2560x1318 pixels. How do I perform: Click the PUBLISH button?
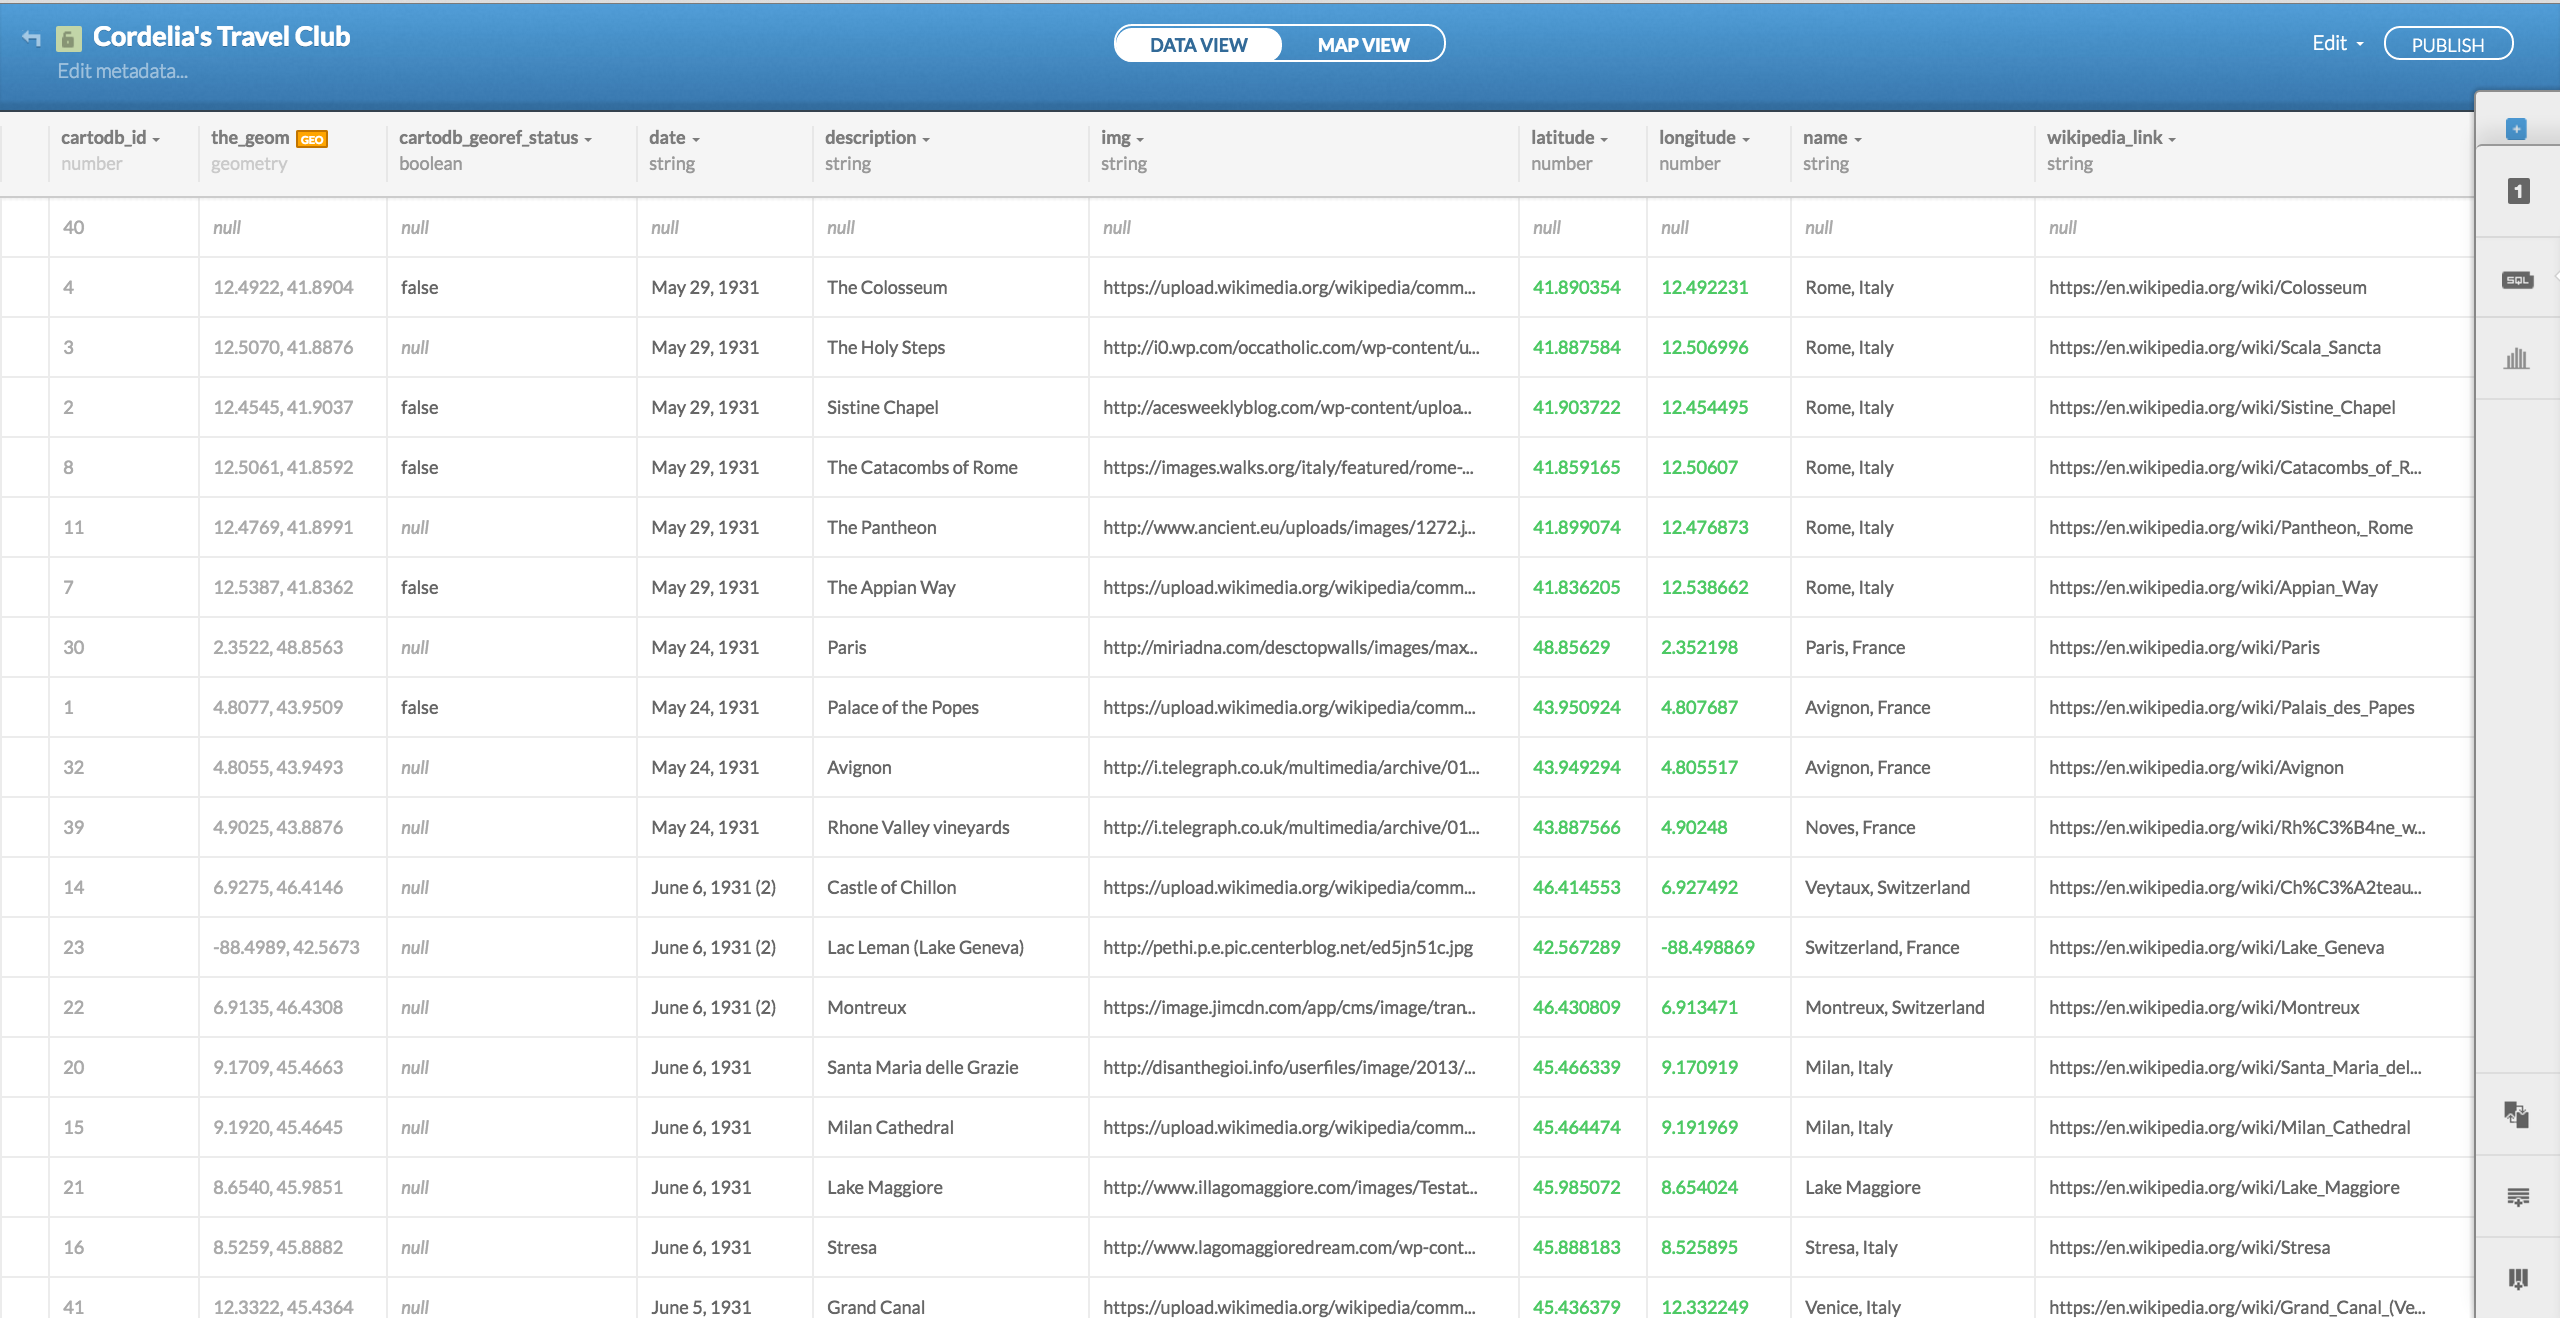click(x=2447, y=44)
